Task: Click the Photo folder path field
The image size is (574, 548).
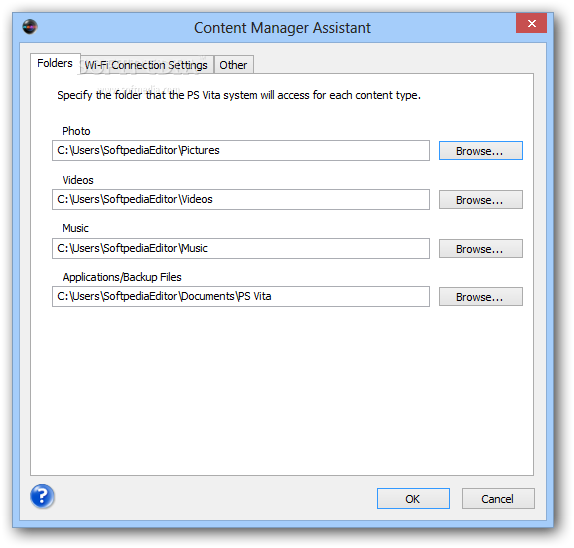Action: pos(241,150)
